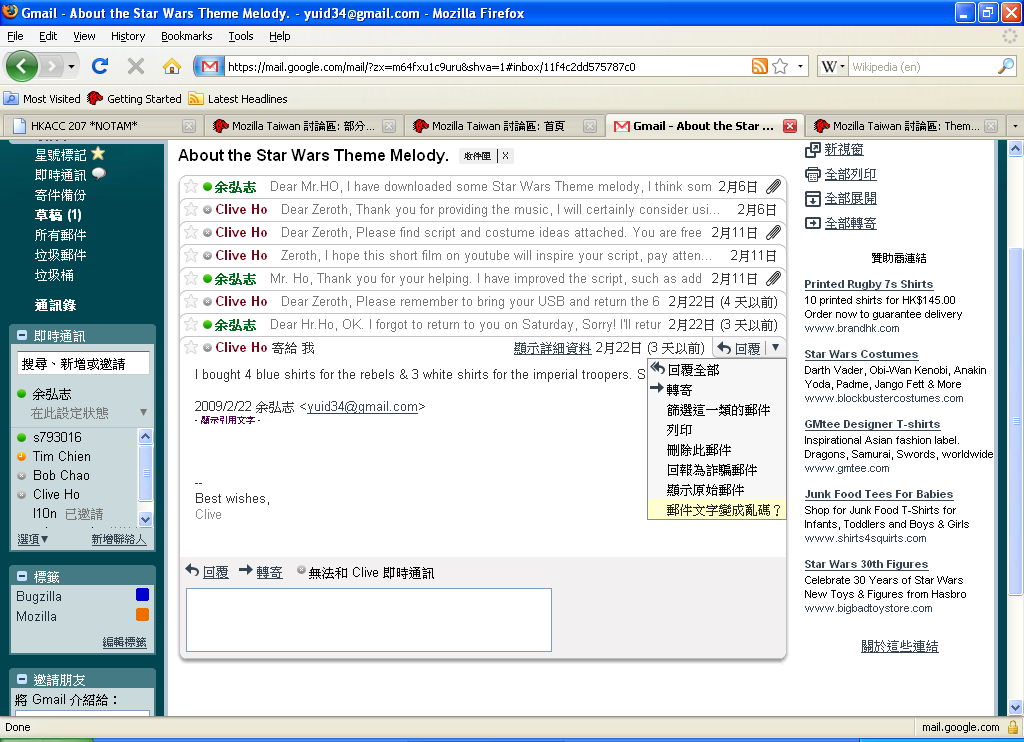
Task: Click into the quick reply text box
Action: click(368, 619)
